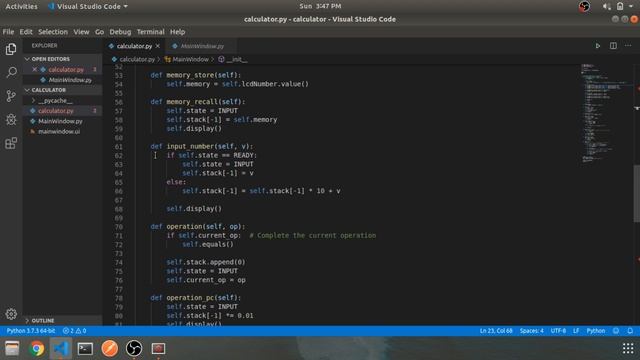Click errors and warnings count in status bar
Image resolution: width=640 pixels, height=360 pixels.
coord(74,331)
